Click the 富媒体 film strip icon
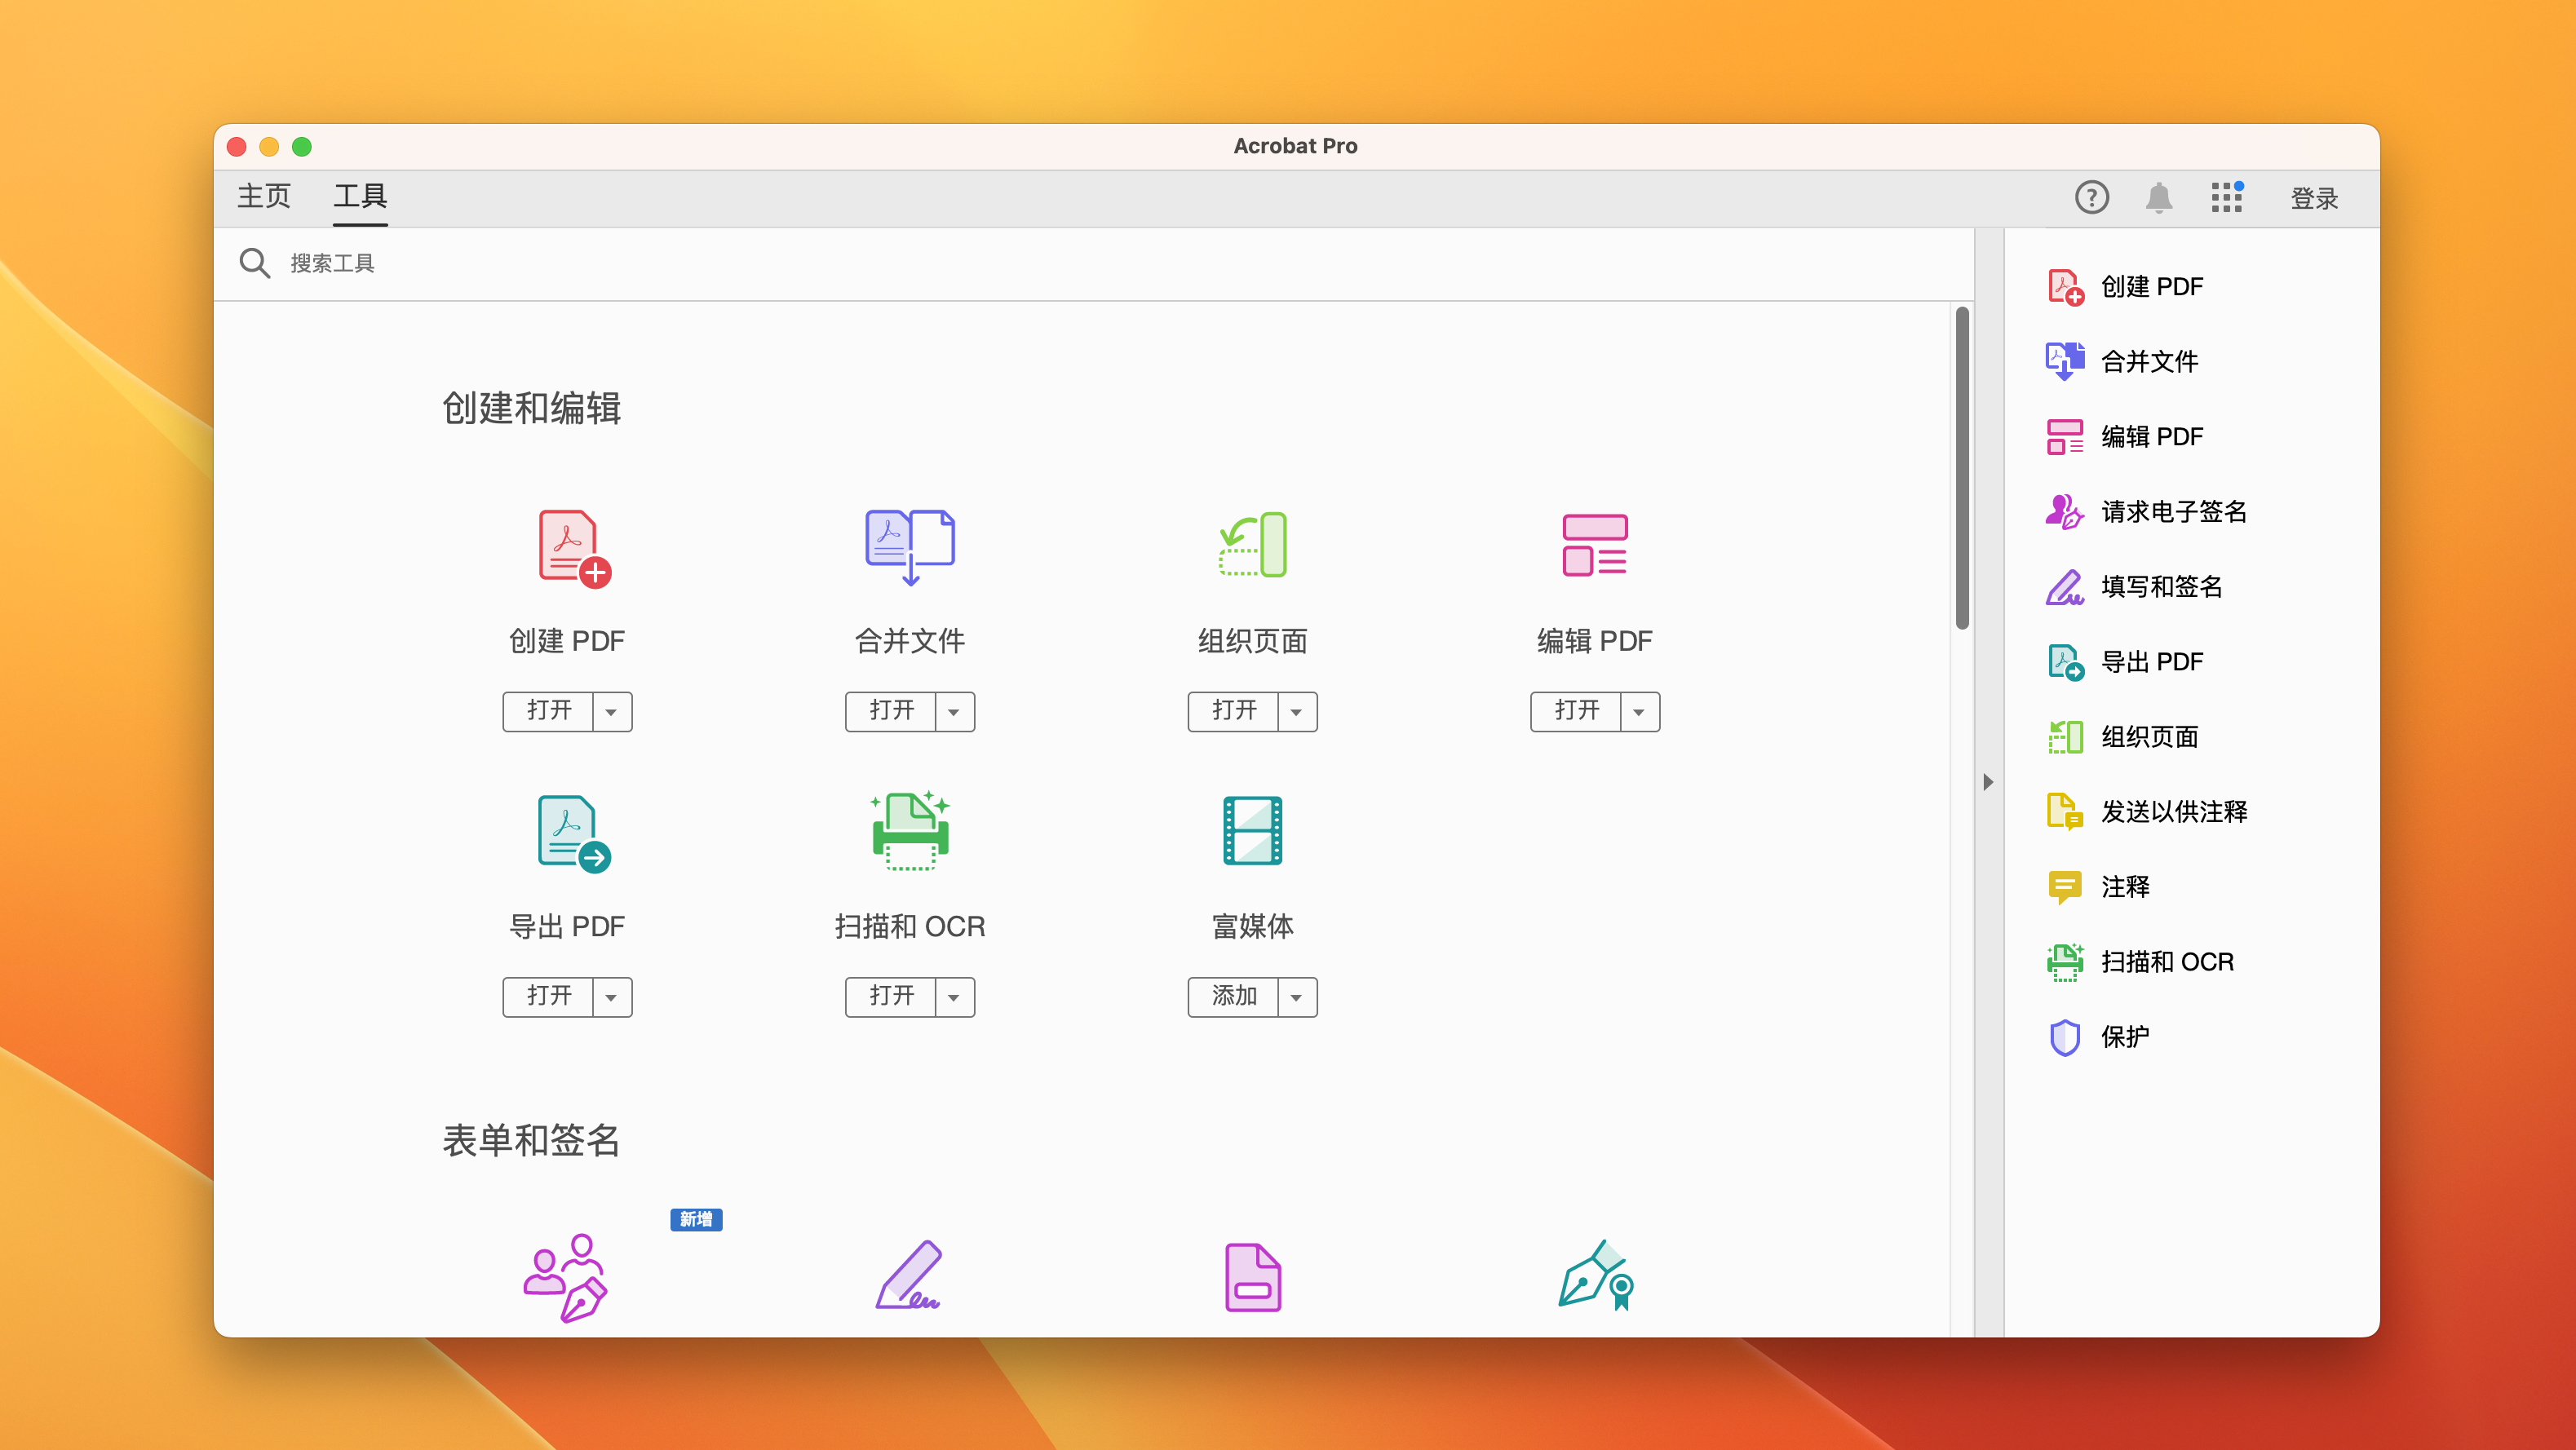This screenshot has width=2576, height=1450. pyautogui.click(x=1252, y=830)
